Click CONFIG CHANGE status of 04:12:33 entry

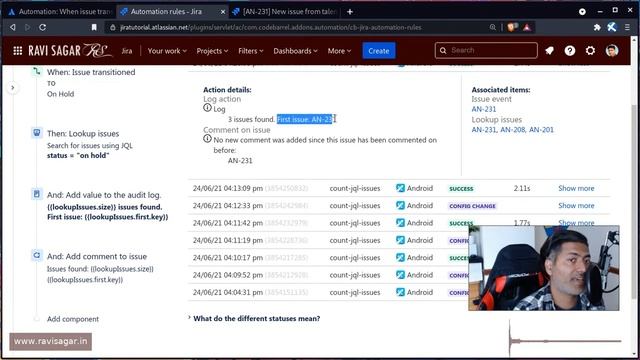pos(472,206)
